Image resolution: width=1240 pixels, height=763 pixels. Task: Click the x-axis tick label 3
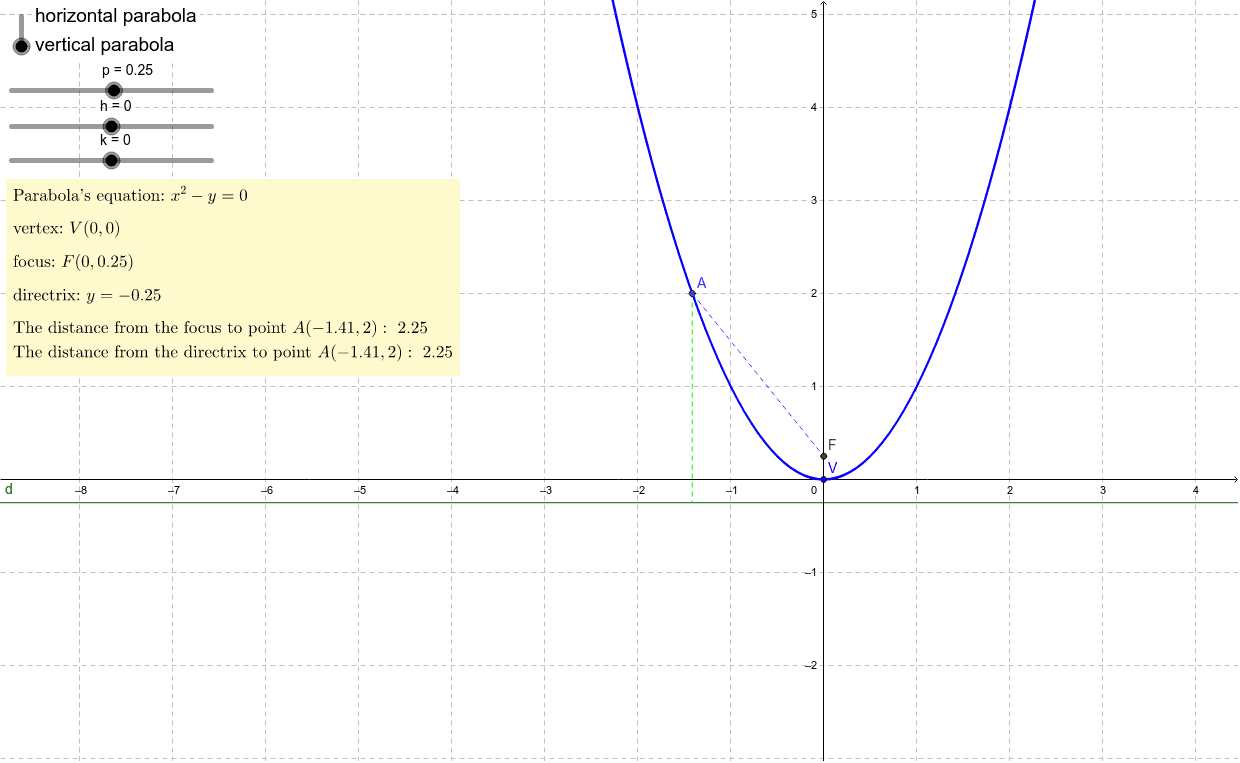pos(1103,491)
